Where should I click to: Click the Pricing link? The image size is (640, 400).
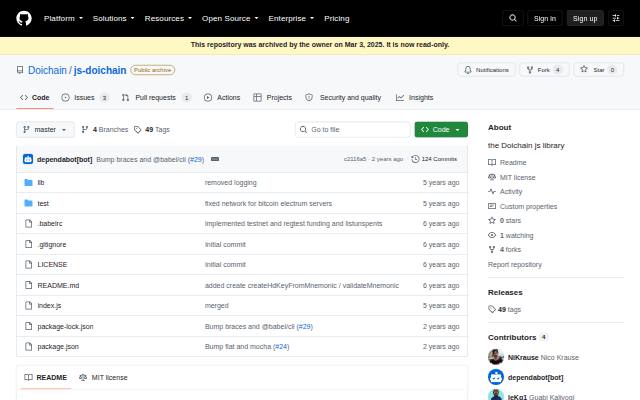pos(337,18)
